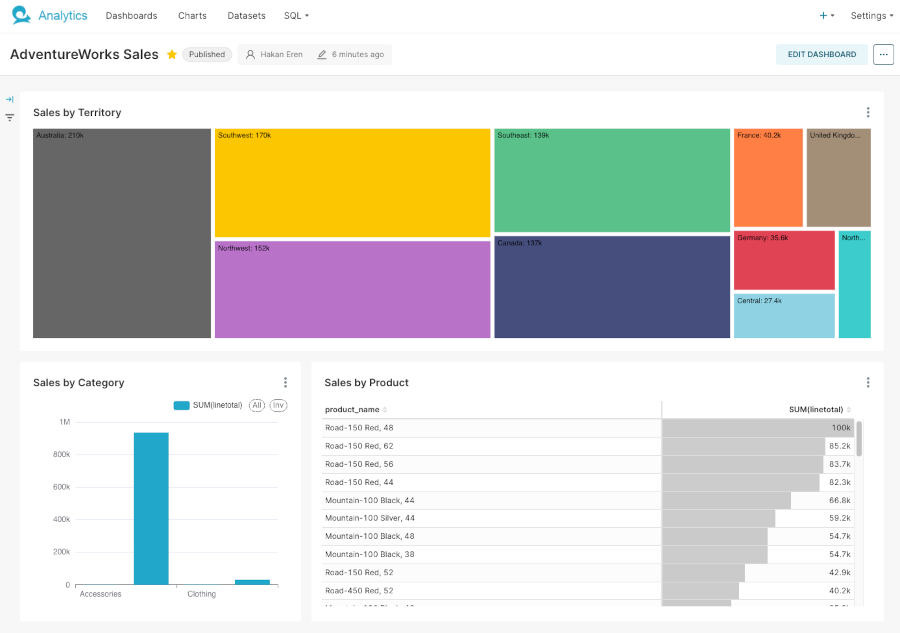
Task: Open the Datasets menu item
Action: 246,16
